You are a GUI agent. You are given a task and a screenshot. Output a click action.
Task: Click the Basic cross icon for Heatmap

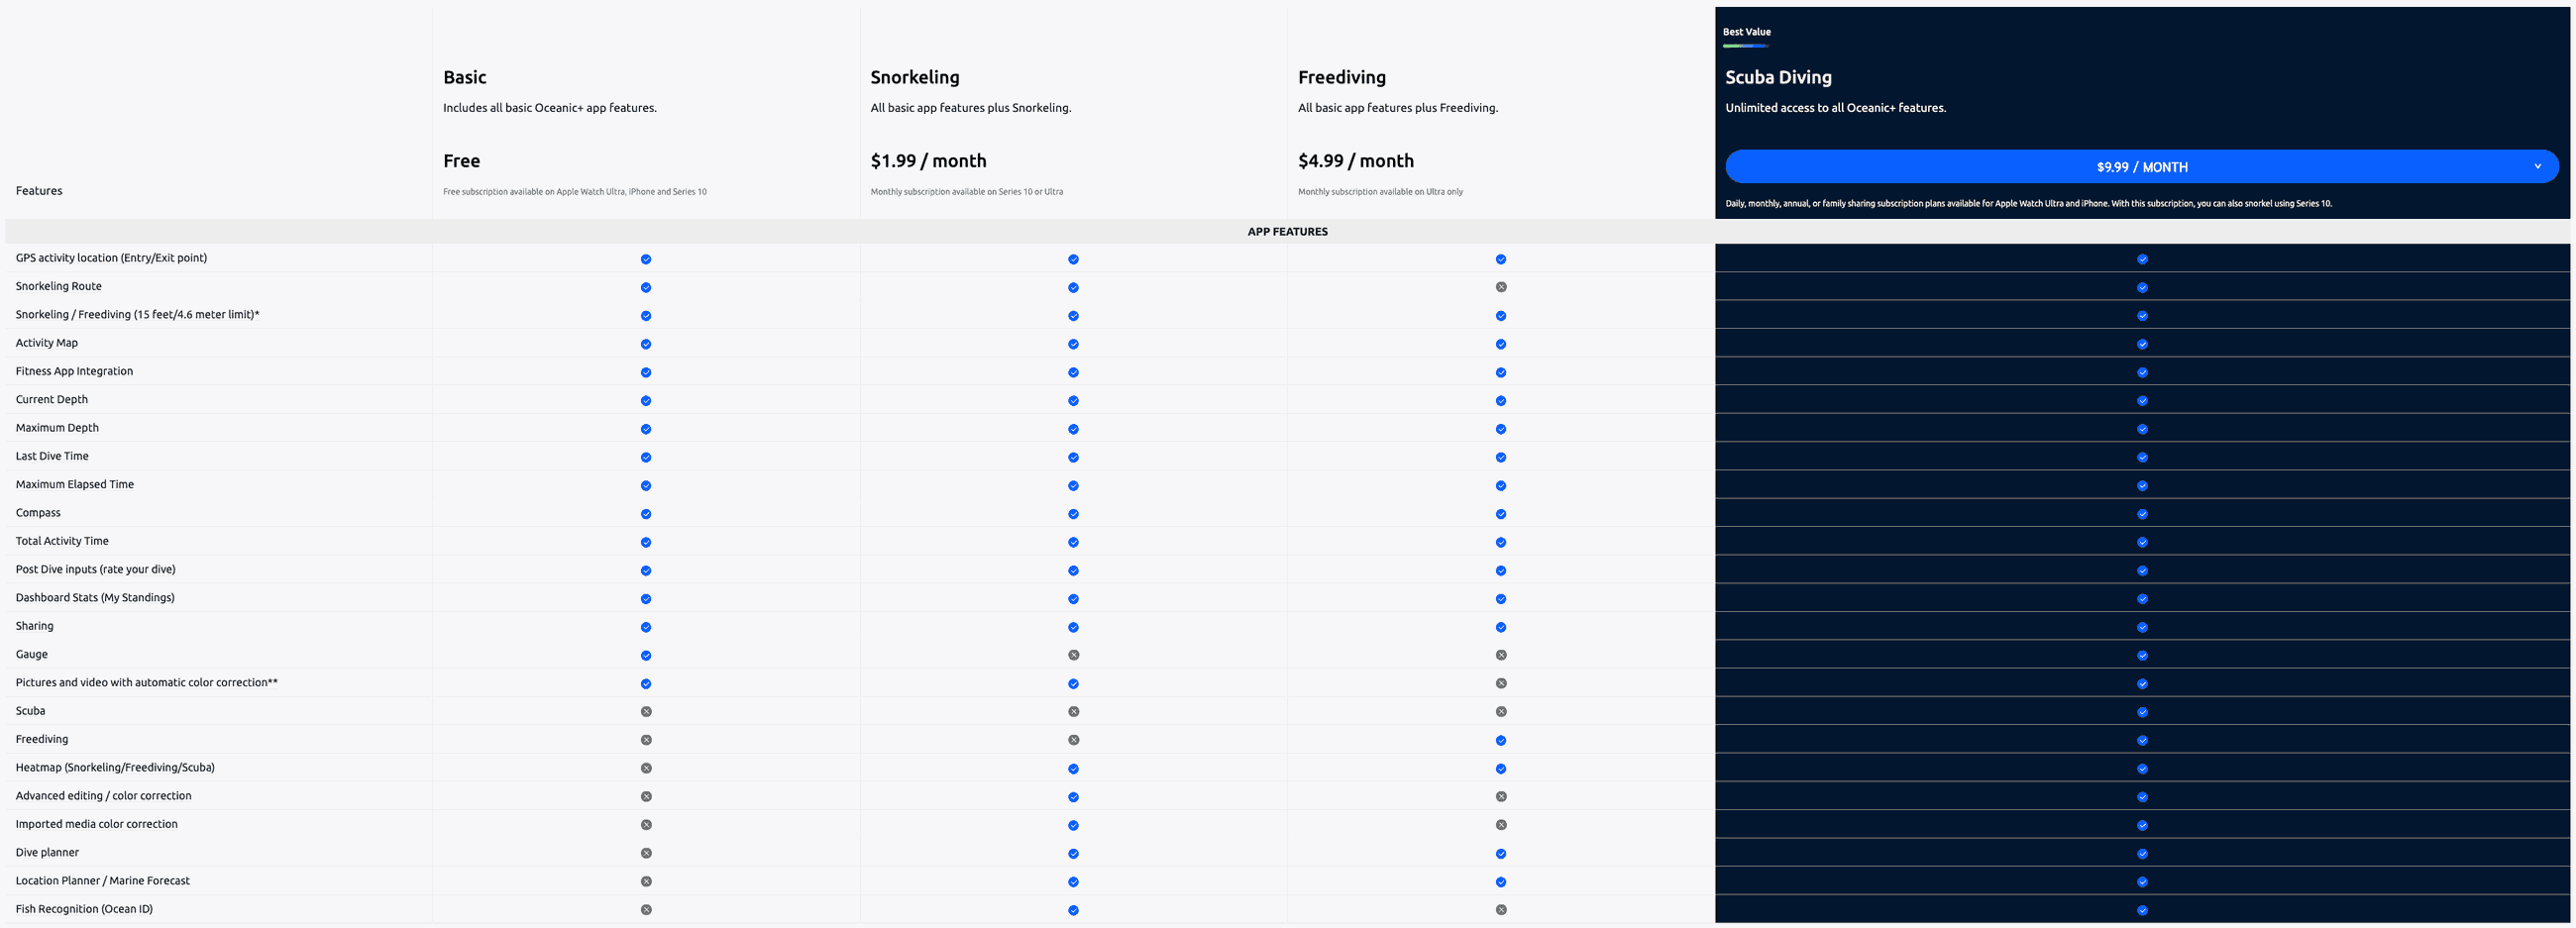coord(646,768)
